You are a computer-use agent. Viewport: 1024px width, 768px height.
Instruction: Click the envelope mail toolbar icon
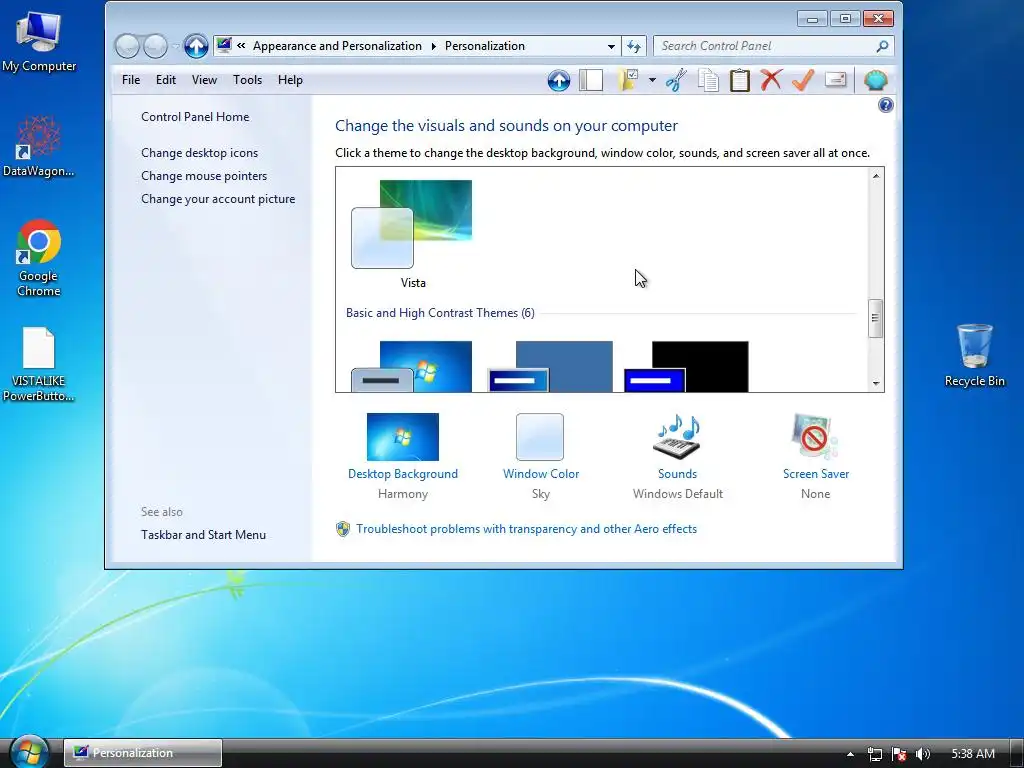click(835, 80)
